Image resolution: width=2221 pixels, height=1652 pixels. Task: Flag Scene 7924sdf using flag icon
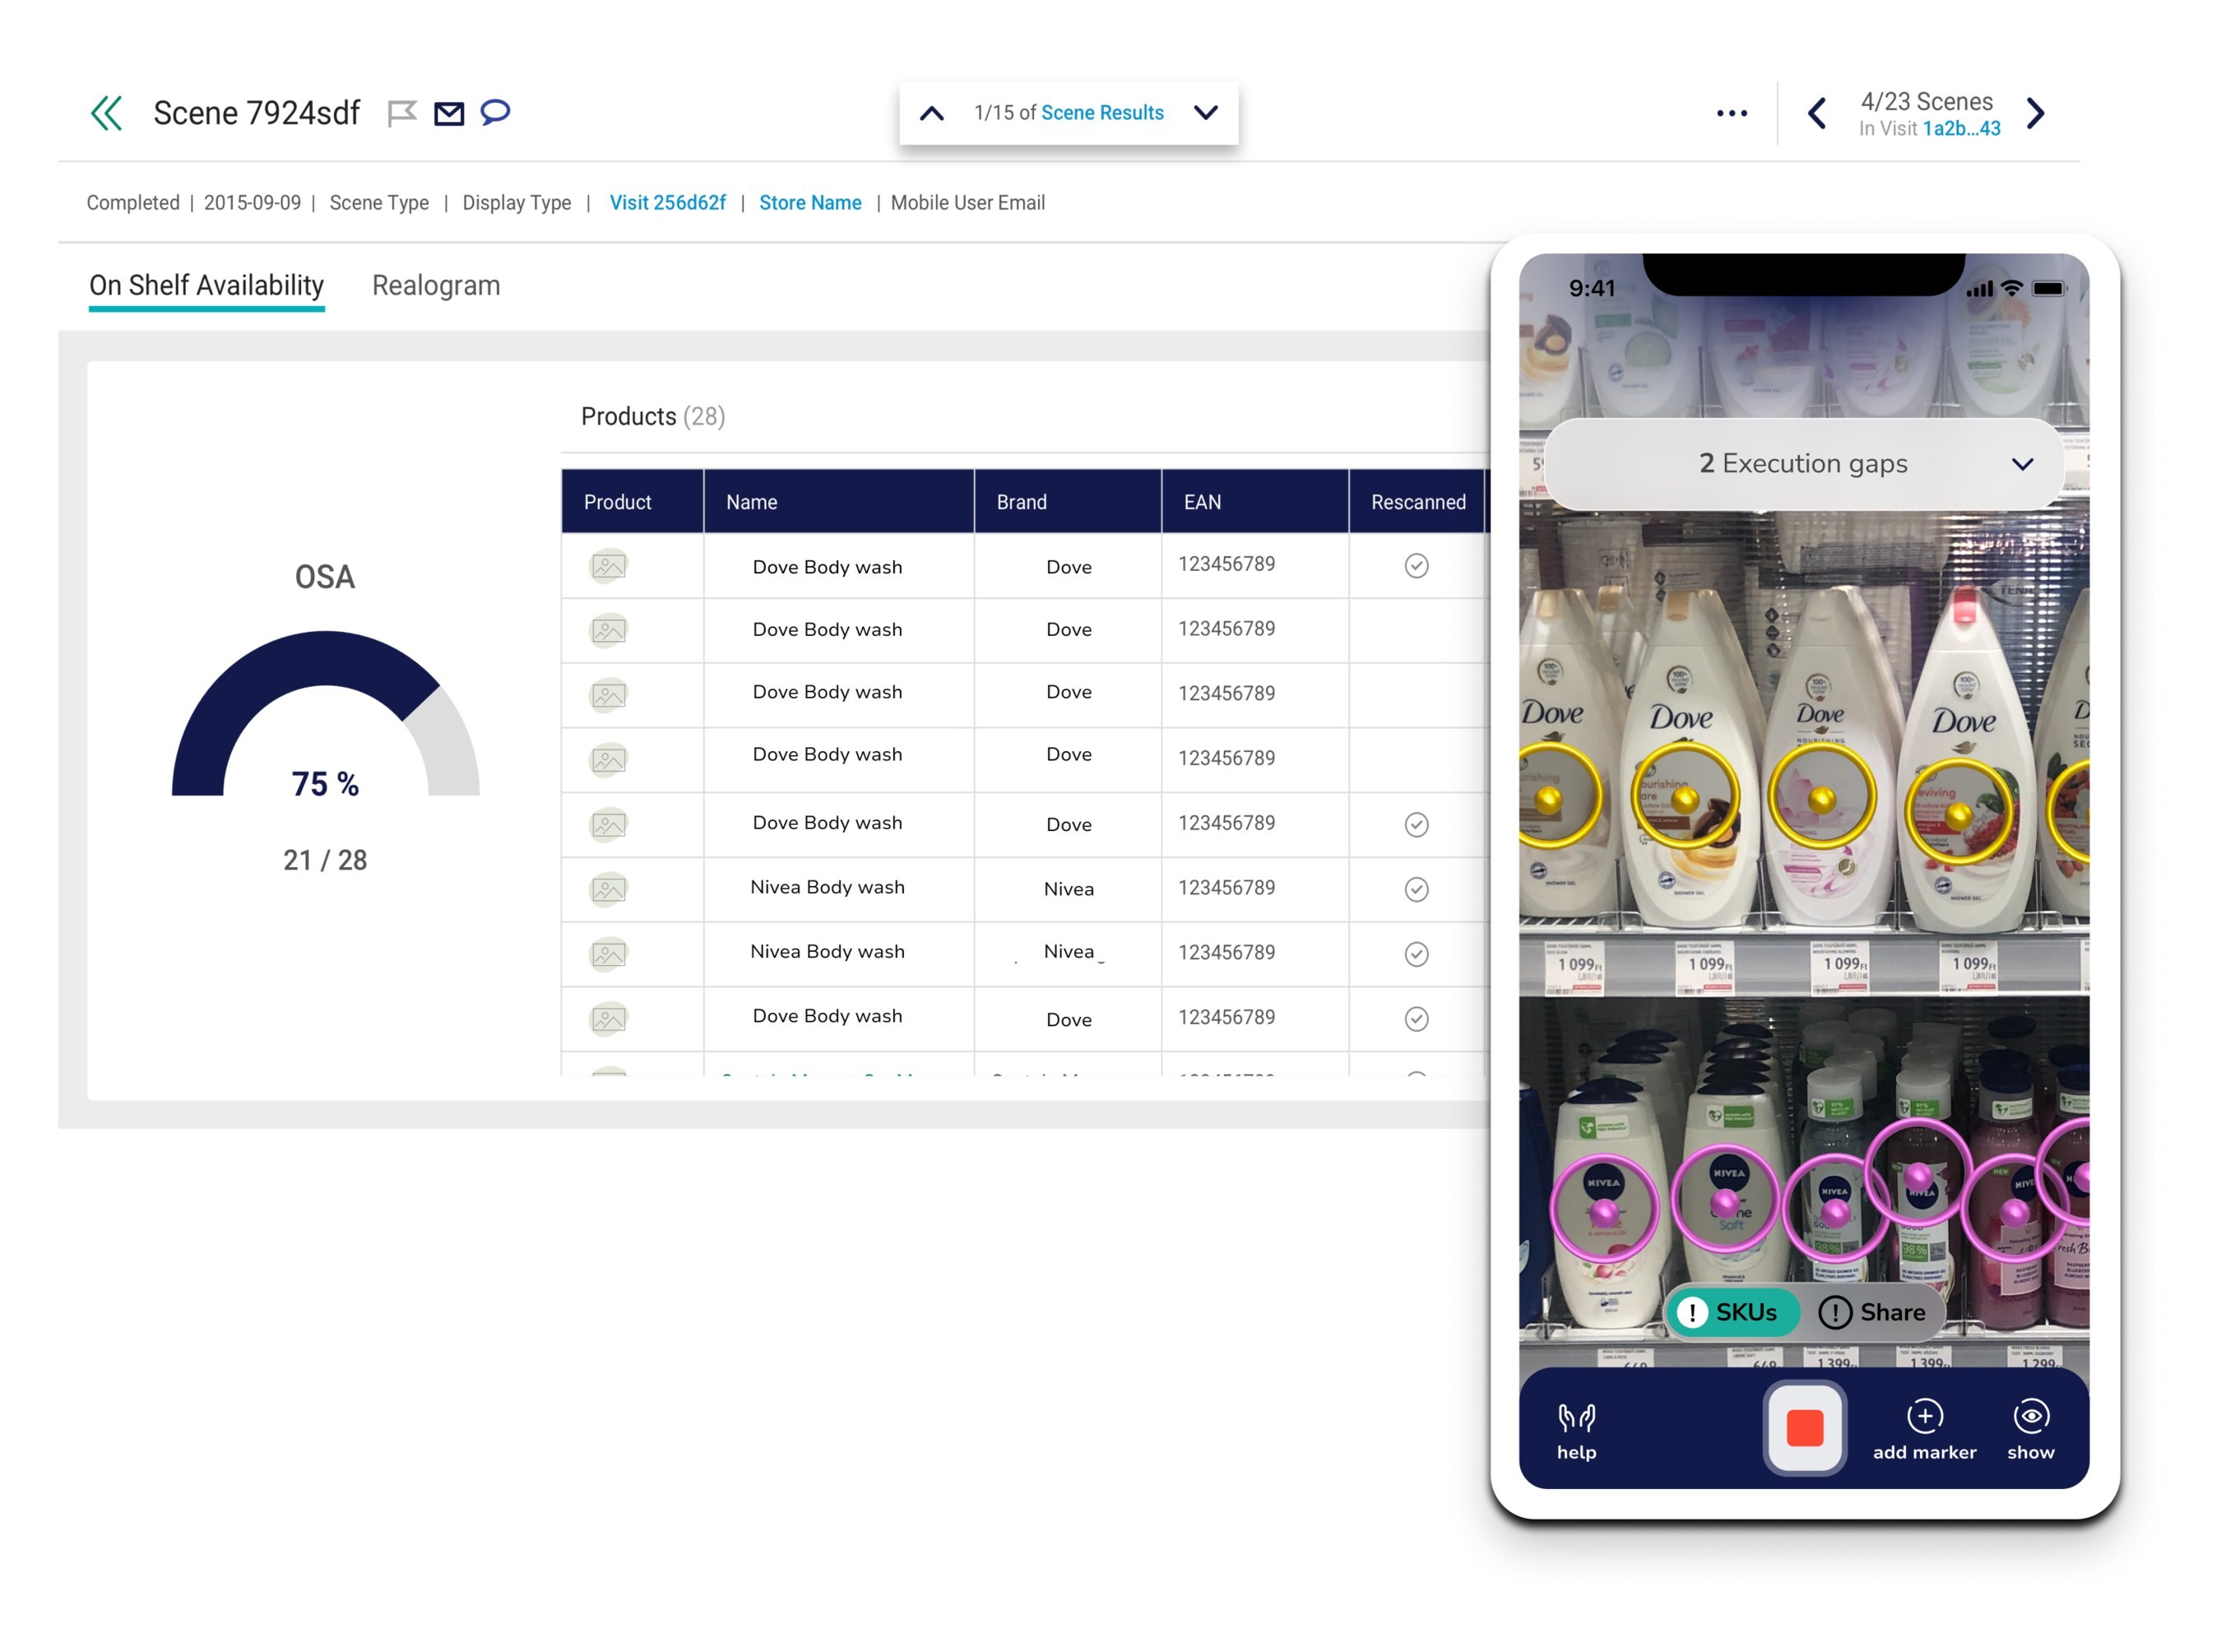point(401,113)
